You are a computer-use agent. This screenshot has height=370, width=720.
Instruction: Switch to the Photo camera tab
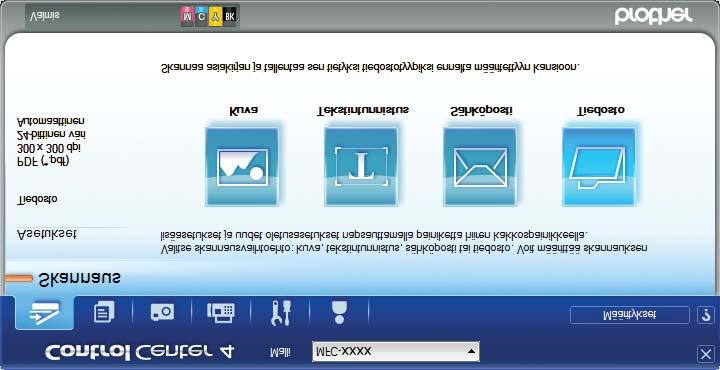pos(162,313)
